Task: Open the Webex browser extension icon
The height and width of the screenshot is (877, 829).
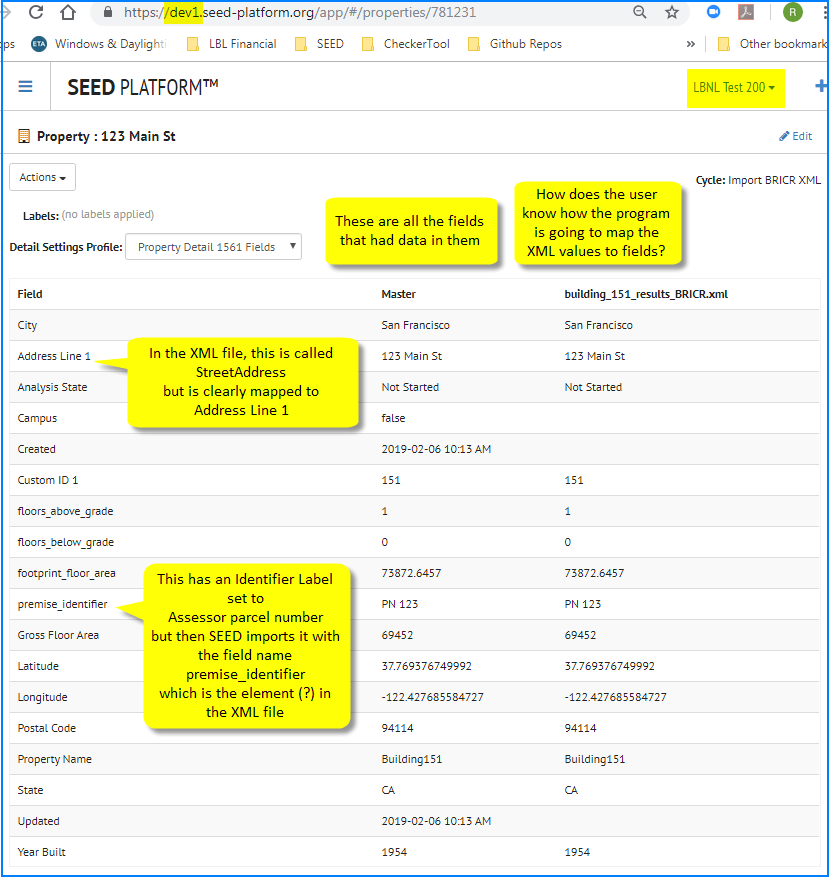Action: pyautogui.click(x=712, y=14)
